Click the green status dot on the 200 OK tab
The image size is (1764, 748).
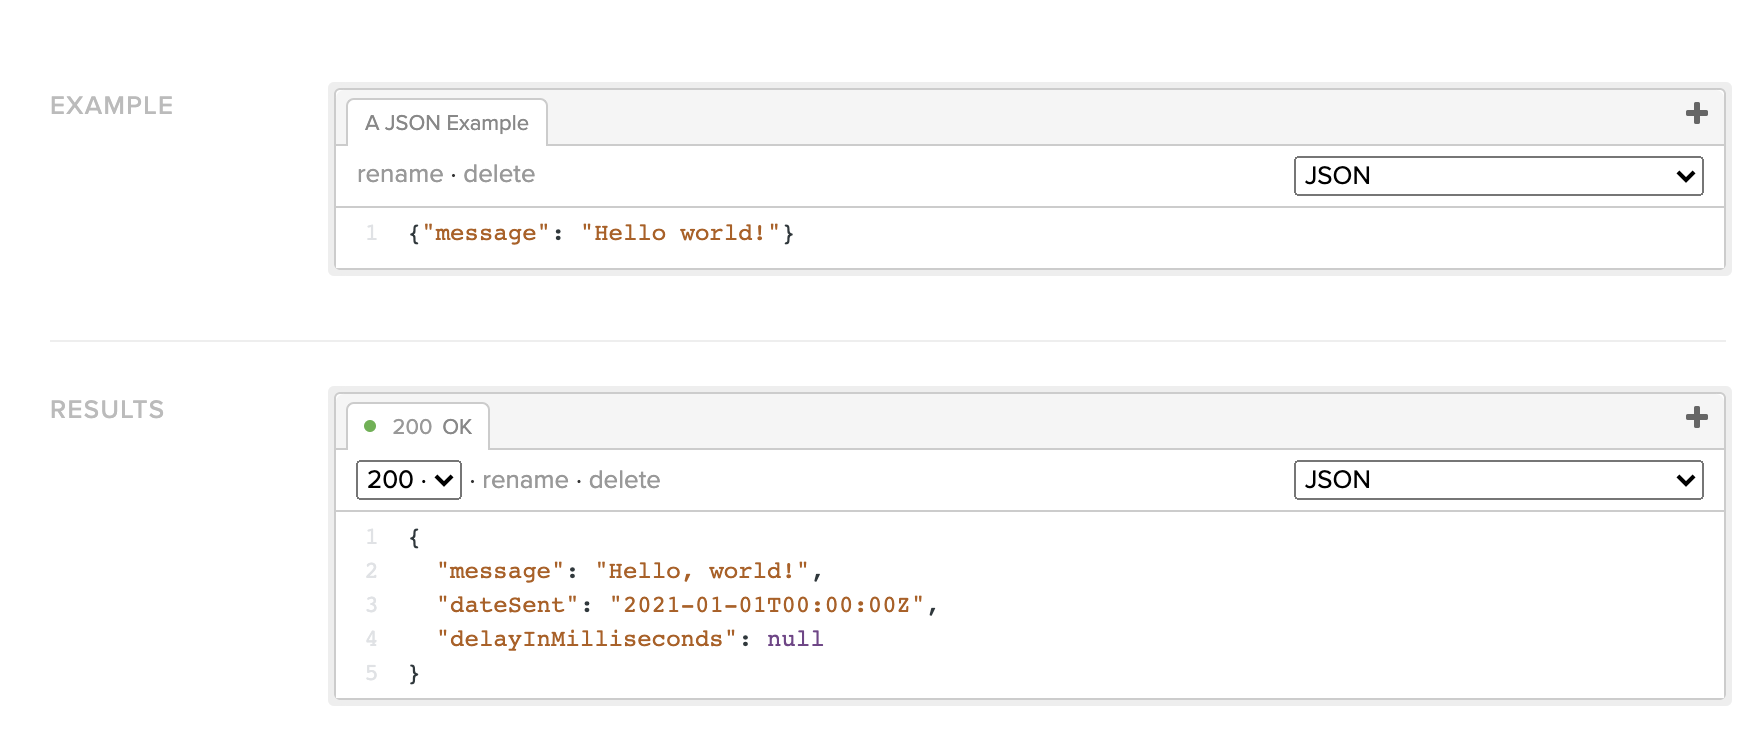pos(370,426)
